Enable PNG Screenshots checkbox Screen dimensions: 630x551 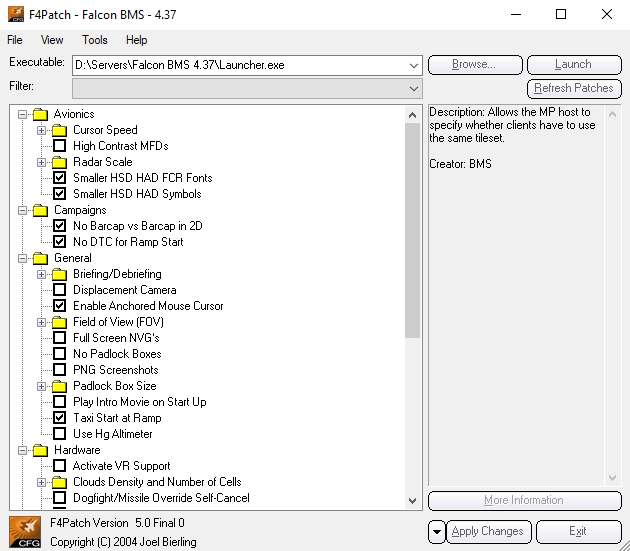[59, 370]
